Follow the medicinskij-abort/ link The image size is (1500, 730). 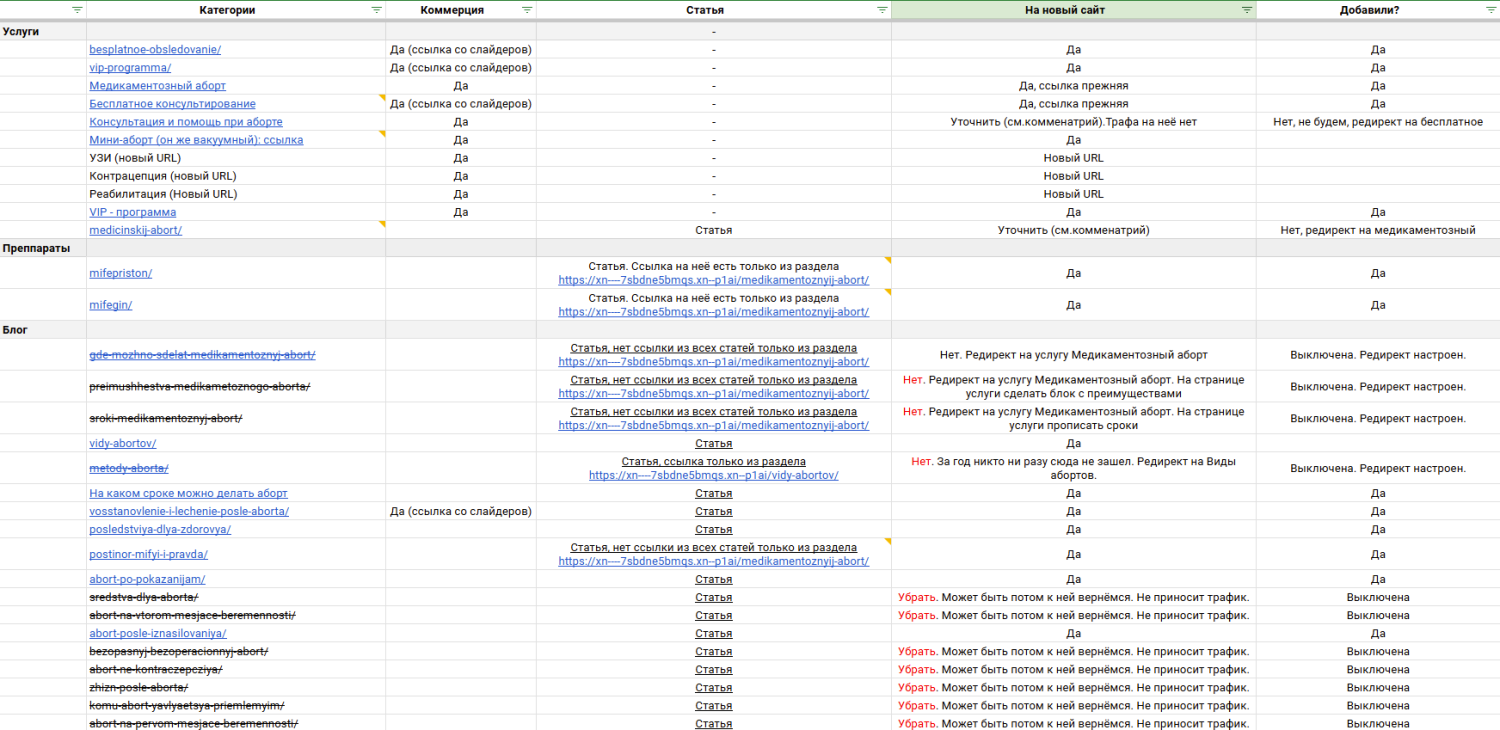(x=136, y=230)
